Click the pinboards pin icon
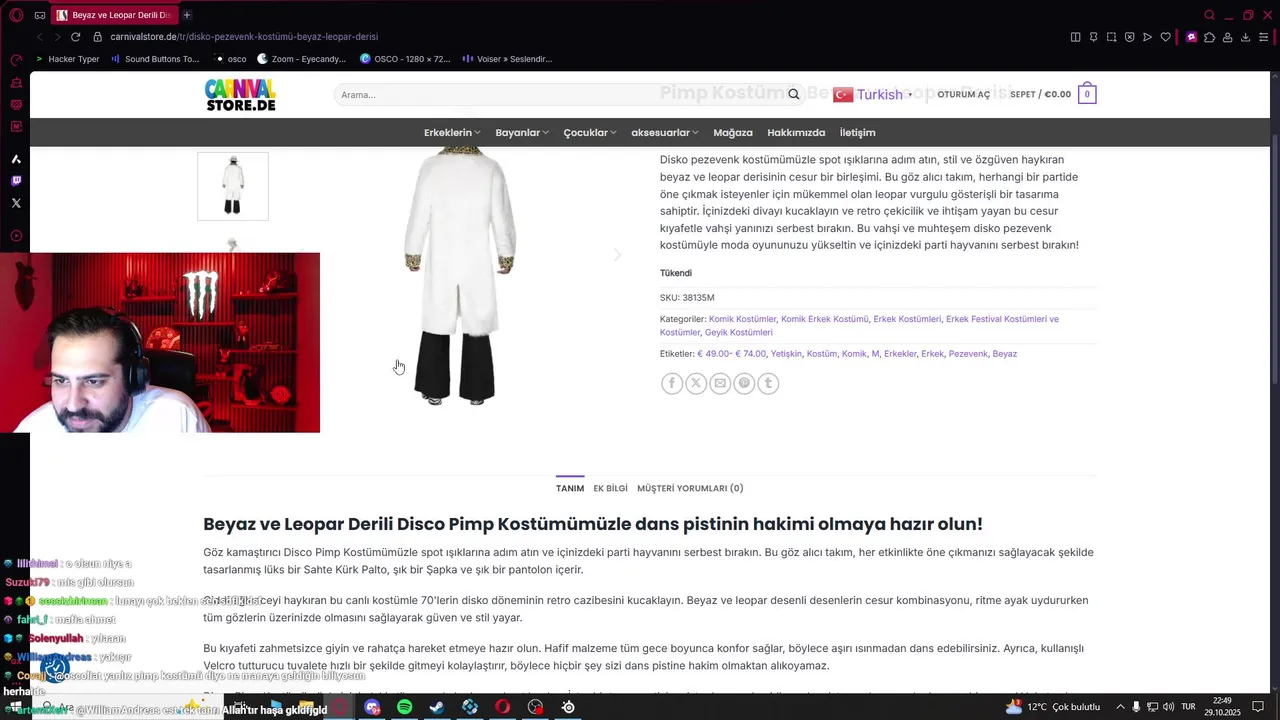The height and width of the screenshot is (720, 1280). click(1093, 37)
